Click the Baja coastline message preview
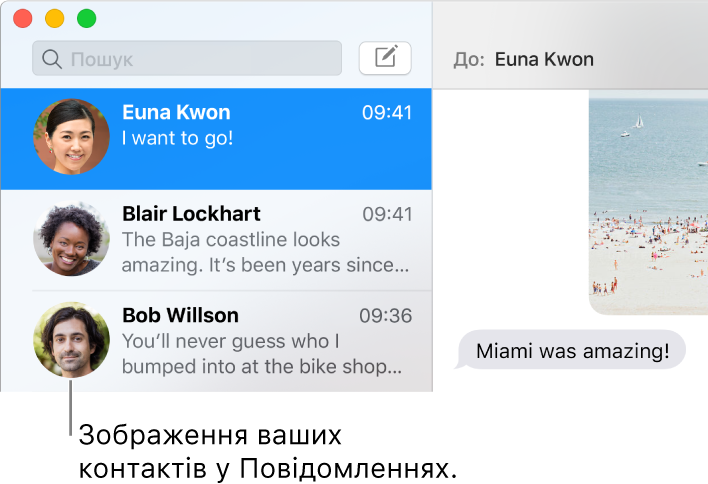The width and height of the screenshot is (708, 484). 265,253
